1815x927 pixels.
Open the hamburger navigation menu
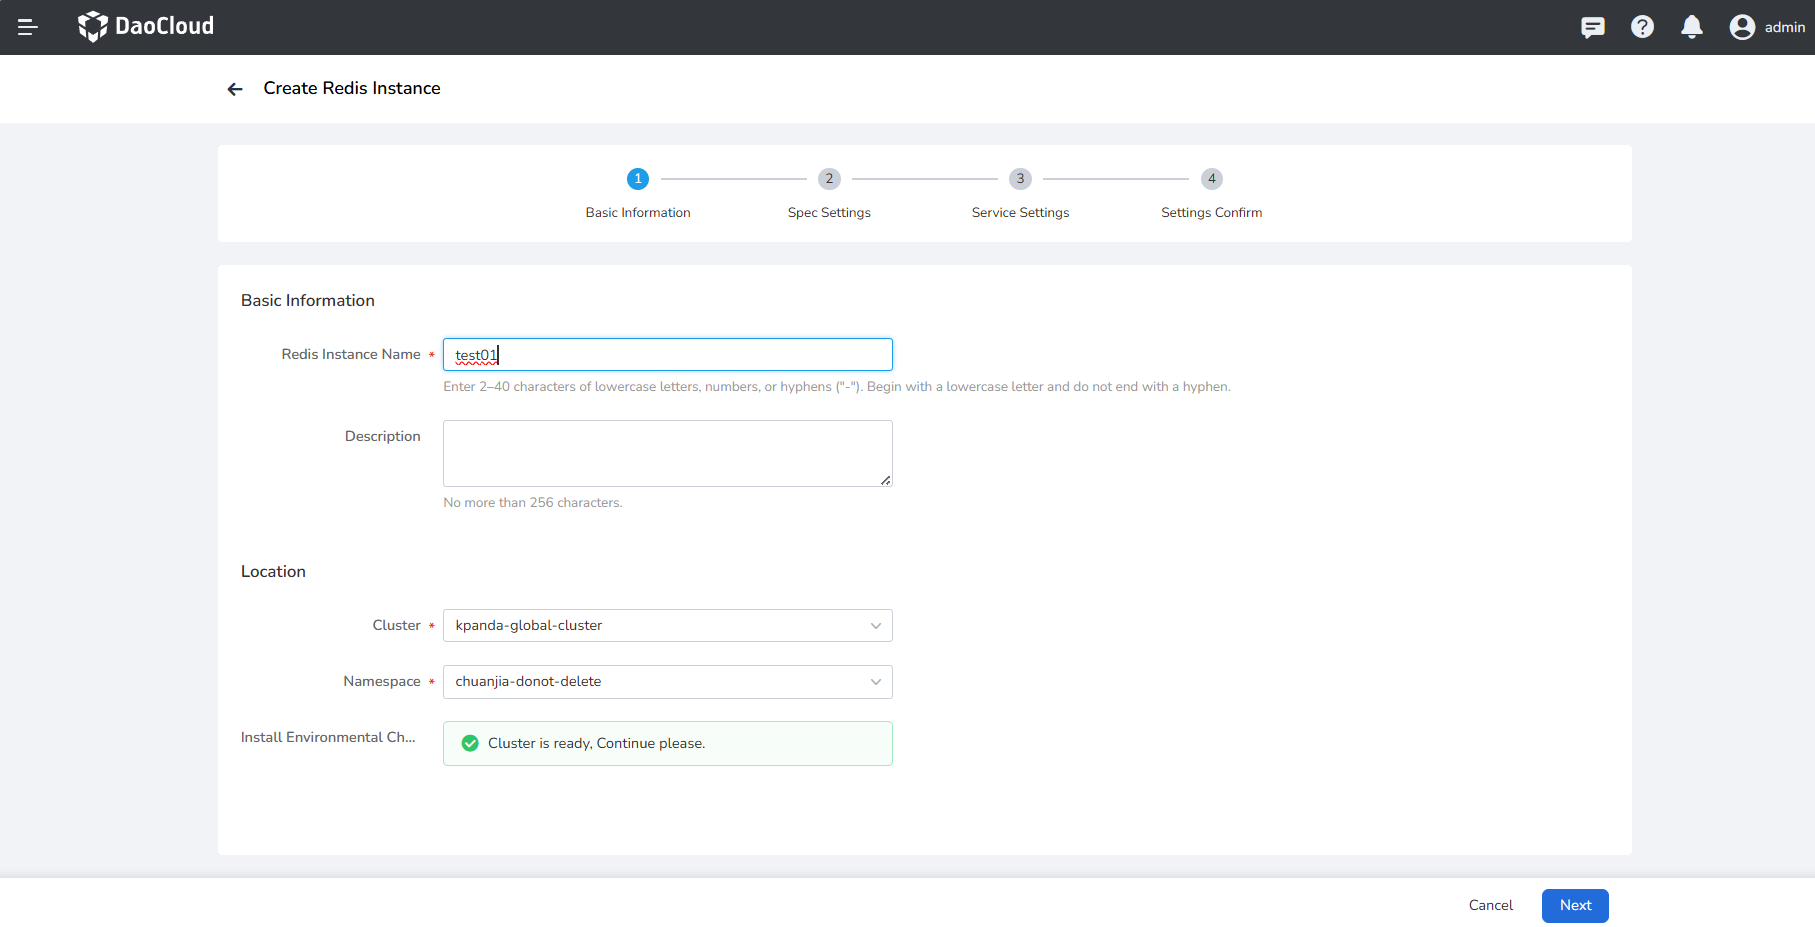pyautogui.click(x=28, y=27)
